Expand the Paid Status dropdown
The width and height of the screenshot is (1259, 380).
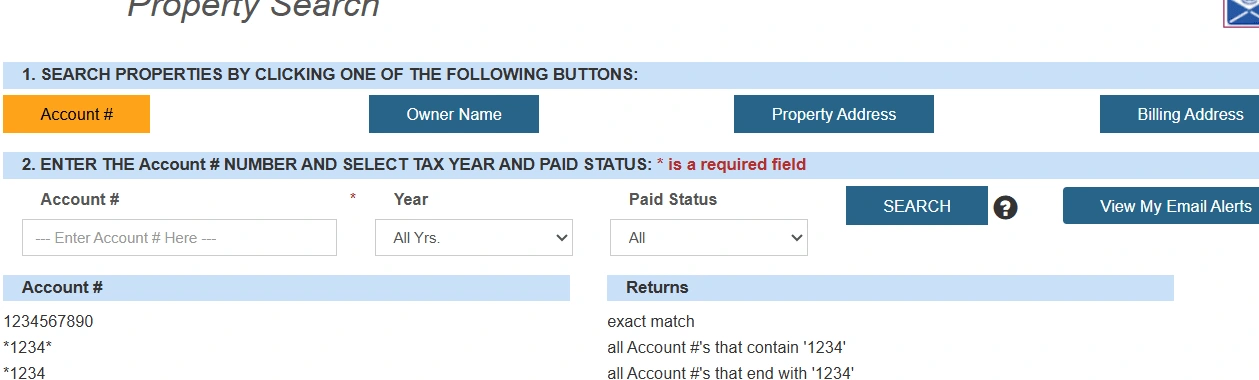point(709,238)
